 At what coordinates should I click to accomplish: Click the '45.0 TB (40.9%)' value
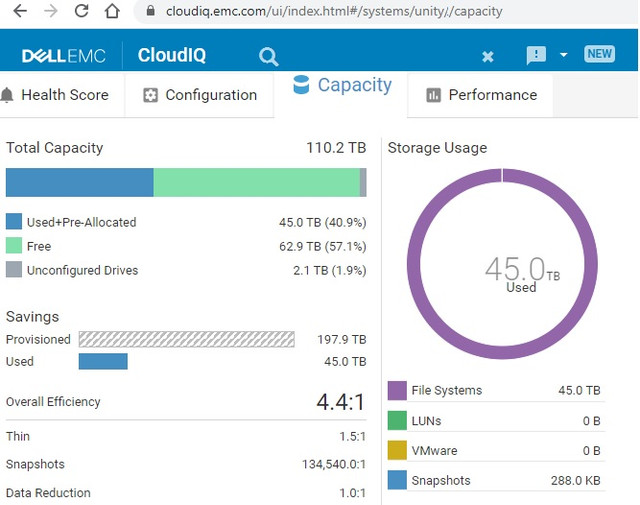pos(322,222)
